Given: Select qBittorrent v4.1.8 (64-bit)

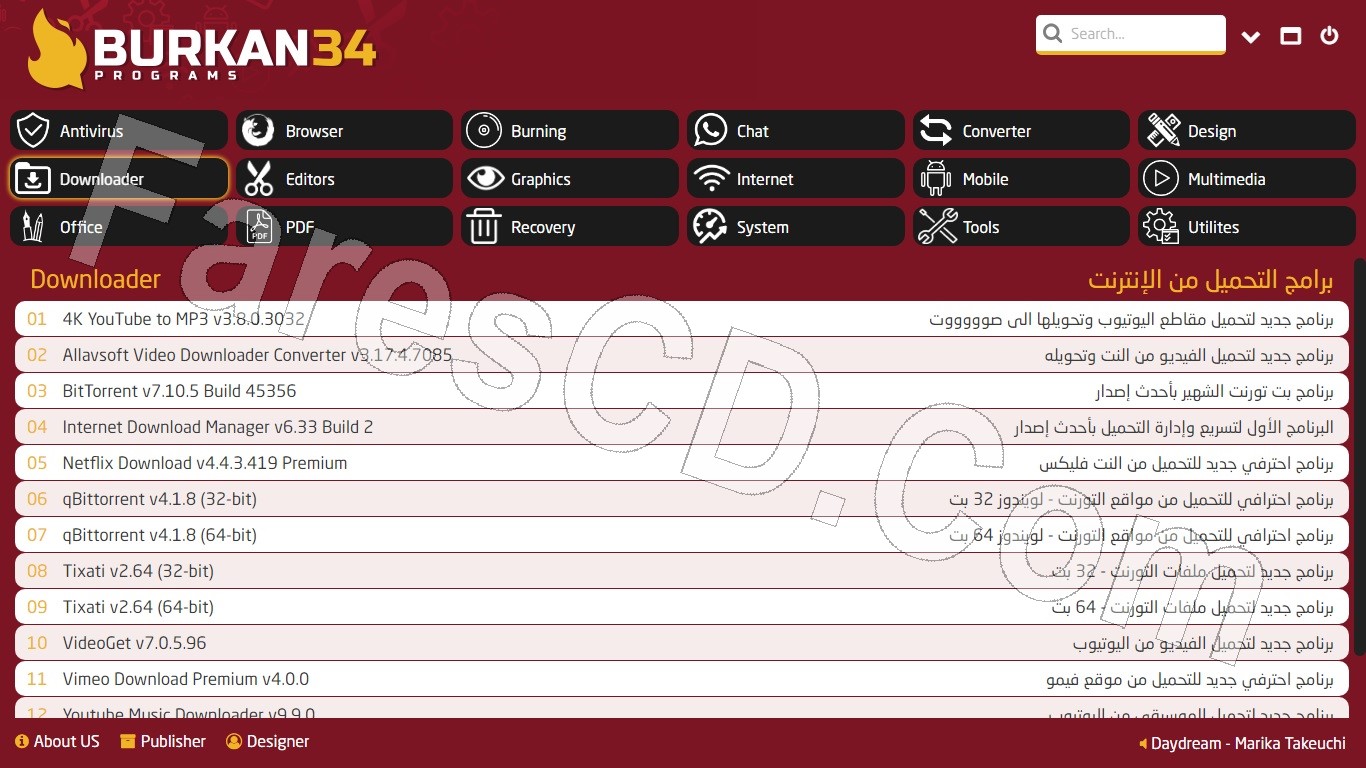Looking at the screenshot, I should click(x=682, y=535).
